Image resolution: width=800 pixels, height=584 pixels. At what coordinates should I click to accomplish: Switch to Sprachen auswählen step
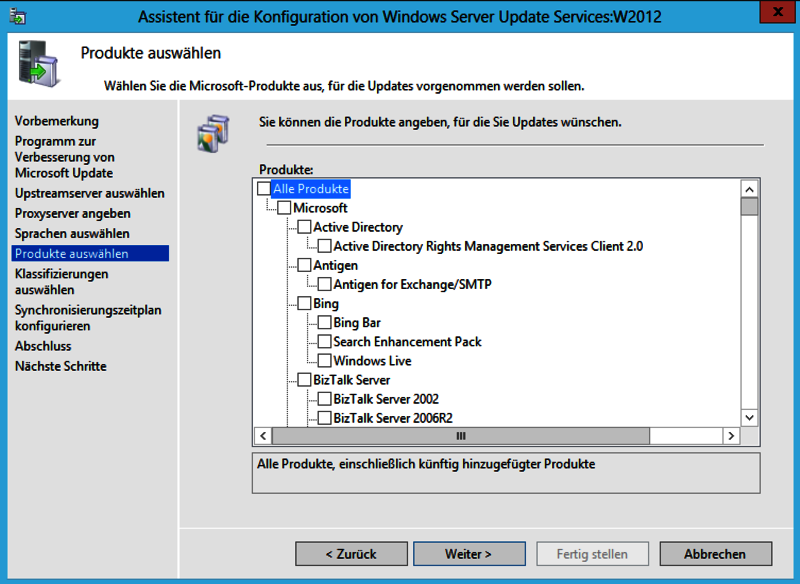click(72, 234)
